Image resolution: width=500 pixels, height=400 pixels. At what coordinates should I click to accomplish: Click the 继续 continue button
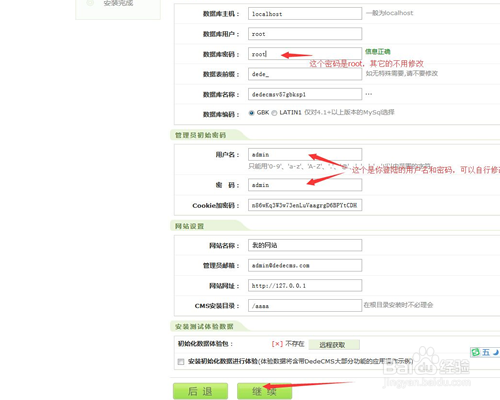click(x=264, y=391)
